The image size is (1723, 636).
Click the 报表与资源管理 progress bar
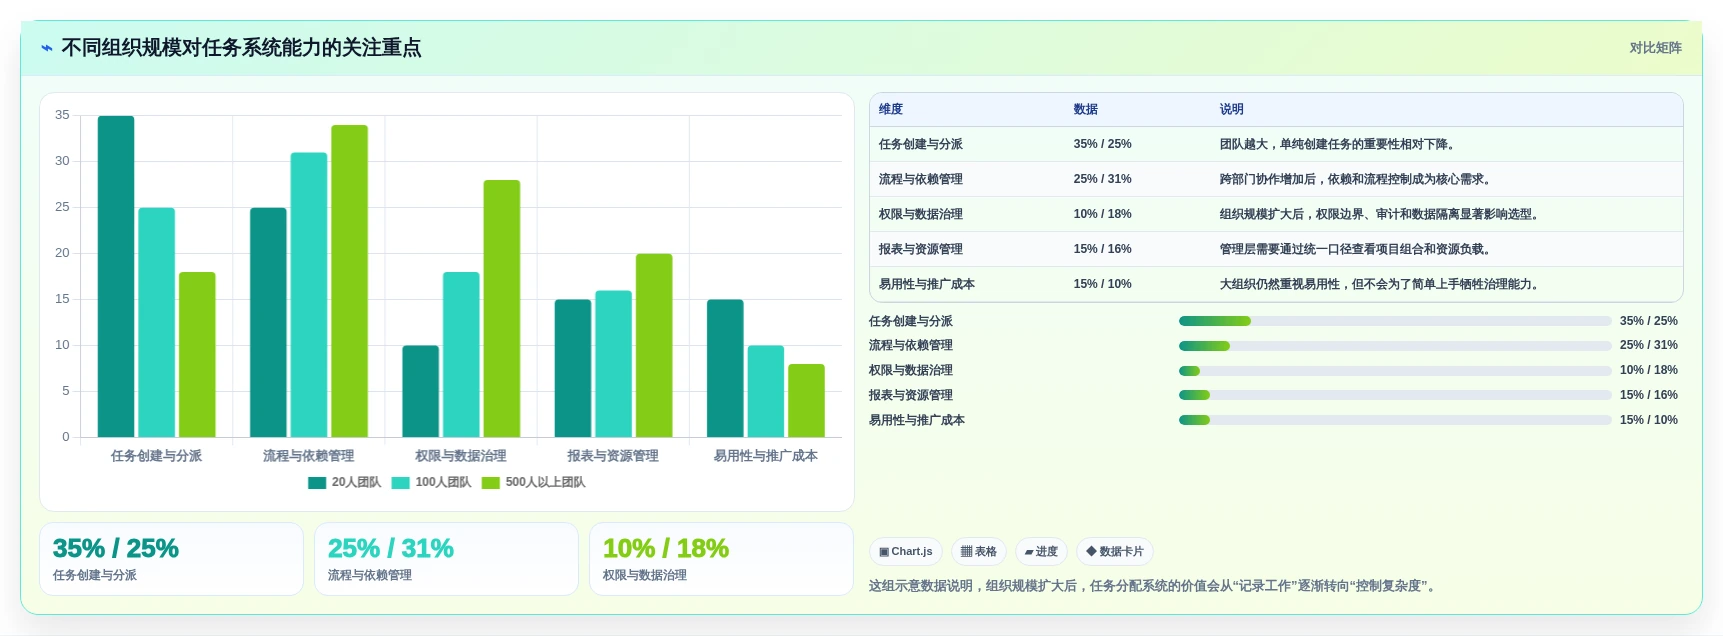point(1395,395)
